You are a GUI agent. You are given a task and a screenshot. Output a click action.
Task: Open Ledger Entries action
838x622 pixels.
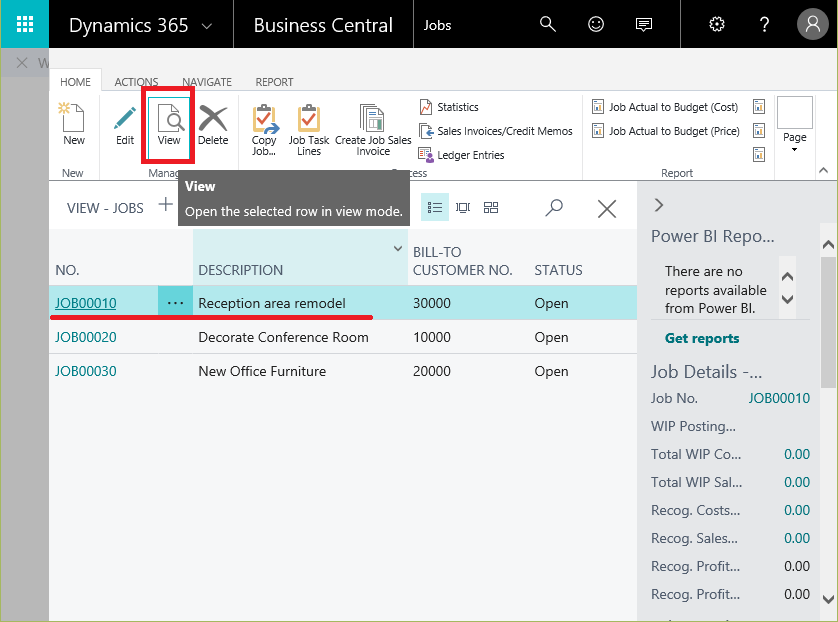coord(461,155)
